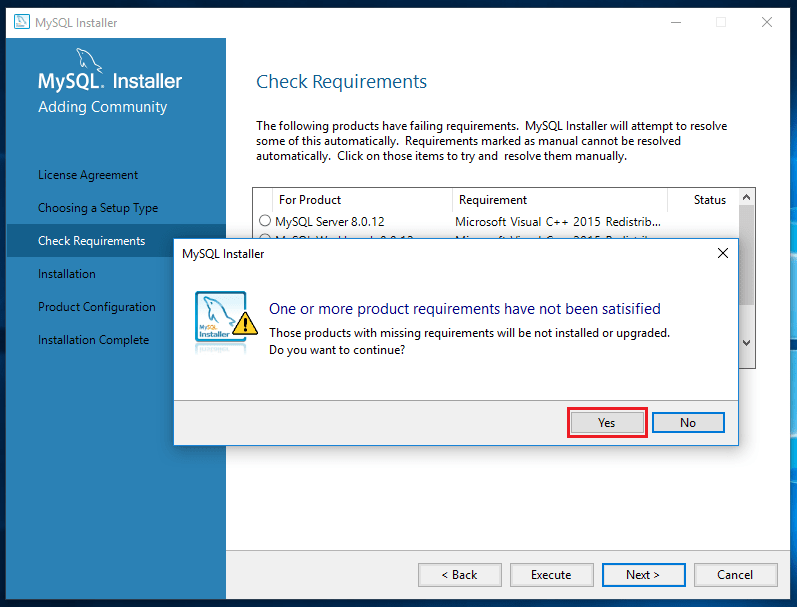The width and height of the screenshot is (797, 607).
Task: Click the Status column header
Action: (x=709, y=200)
